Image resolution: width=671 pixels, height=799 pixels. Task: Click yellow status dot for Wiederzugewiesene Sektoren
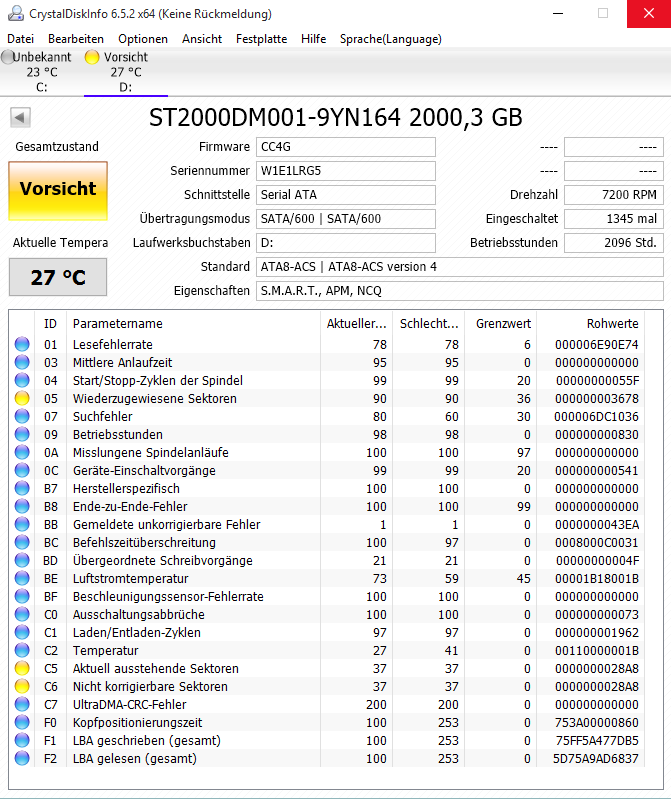point(22,398)
